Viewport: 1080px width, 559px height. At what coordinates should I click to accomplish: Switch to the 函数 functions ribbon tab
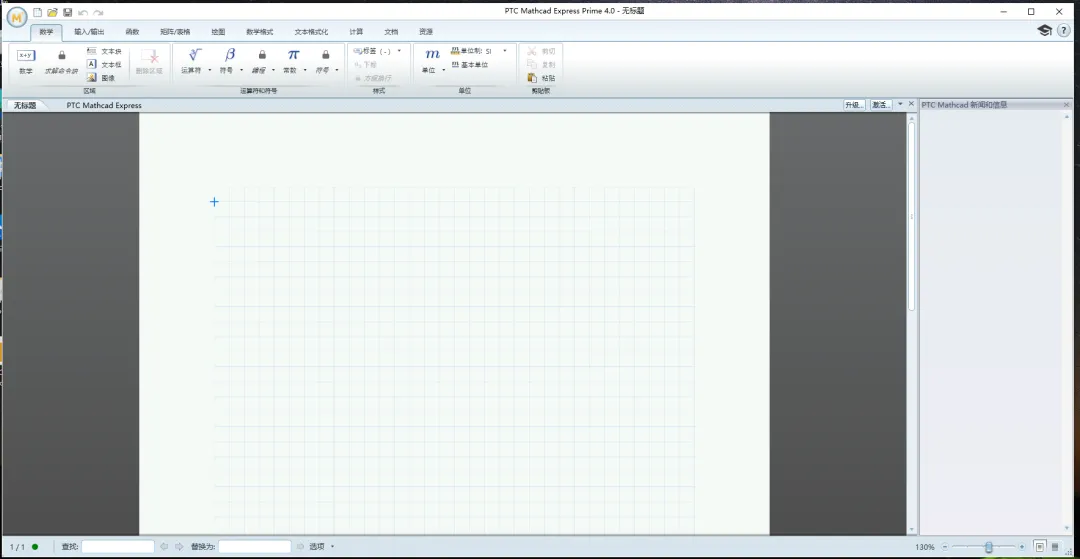pyautogui.click(x=132, y=32)
